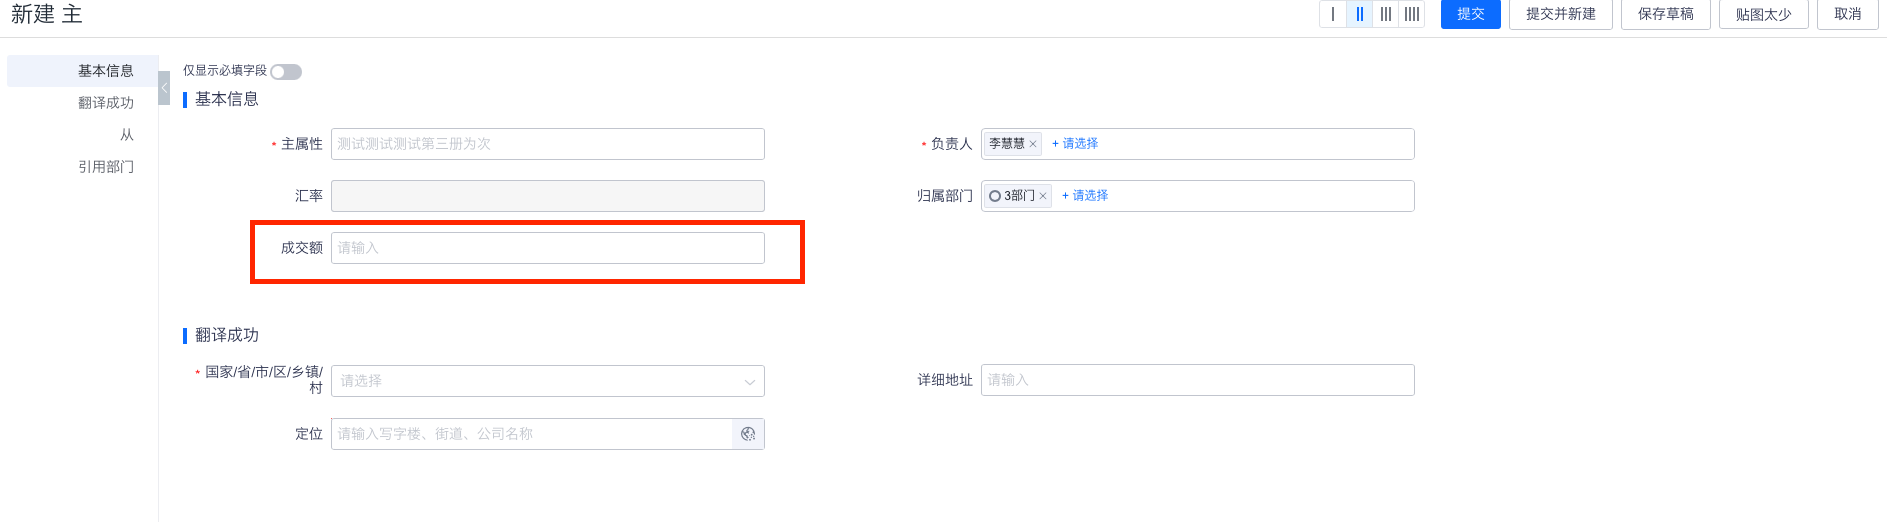Remove 李慧慧 tag from 负责人
The image size is (1887, 522).
[1033, 144]
